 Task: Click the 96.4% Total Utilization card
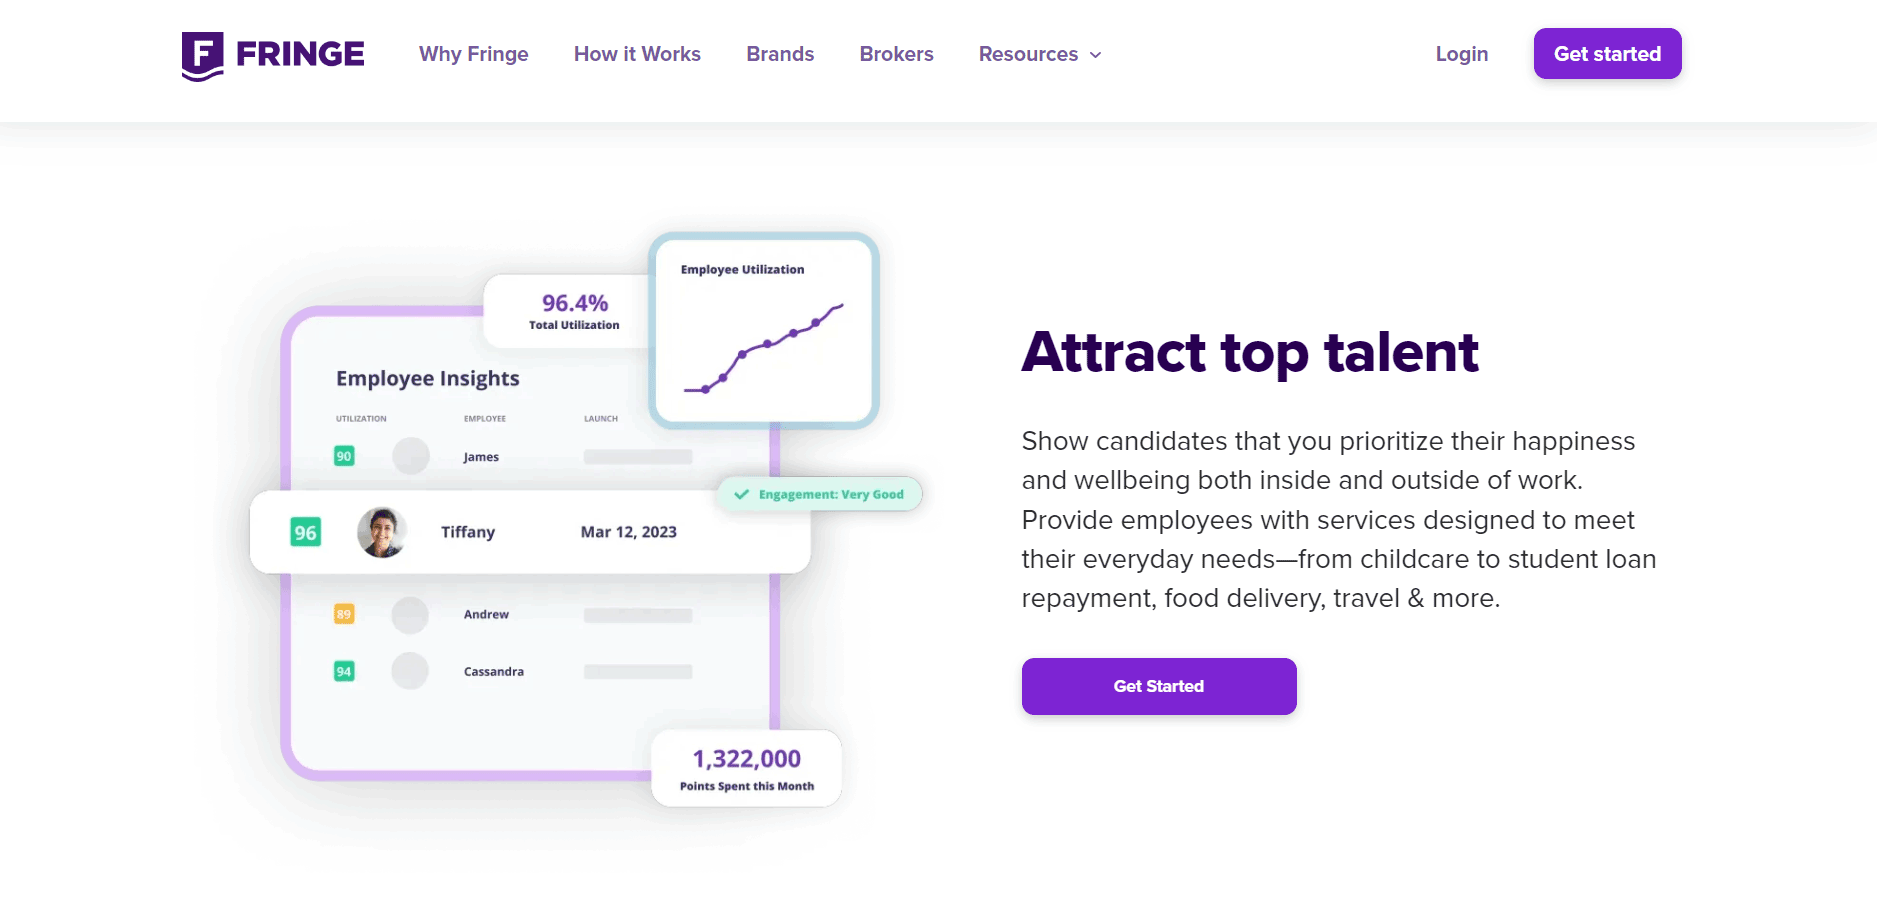coord(570,311)
